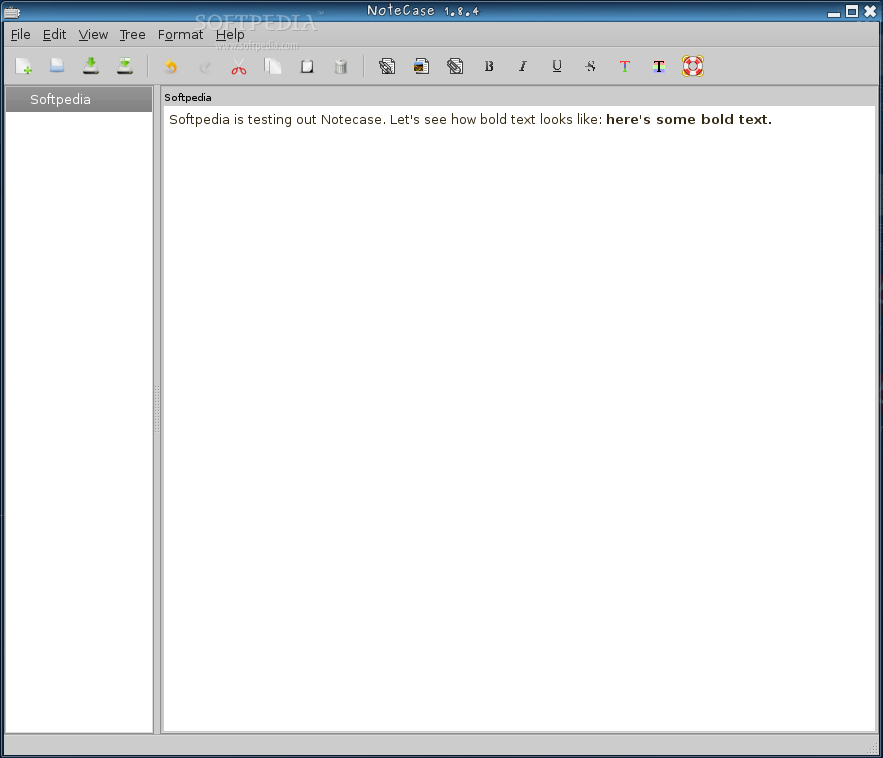883x758 pixels.
Task: Click the Softpedia node title above the note
Action: click(x=188, y=97)
